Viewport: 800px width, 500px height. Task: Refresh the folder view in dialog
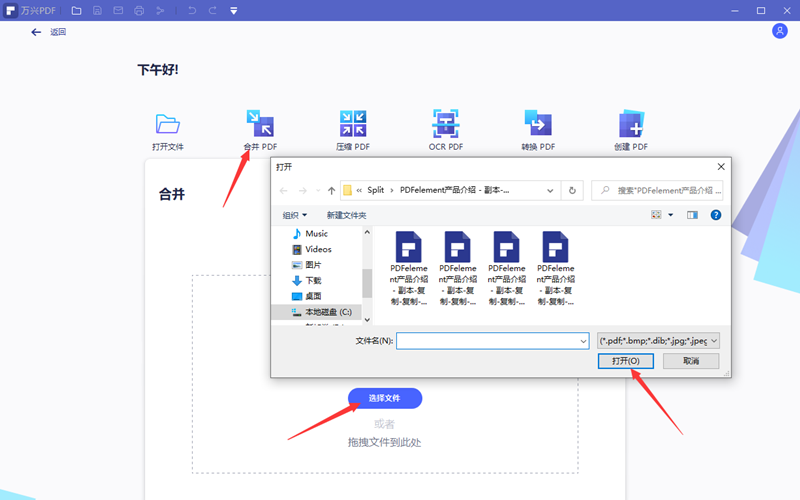pos(572,190)
